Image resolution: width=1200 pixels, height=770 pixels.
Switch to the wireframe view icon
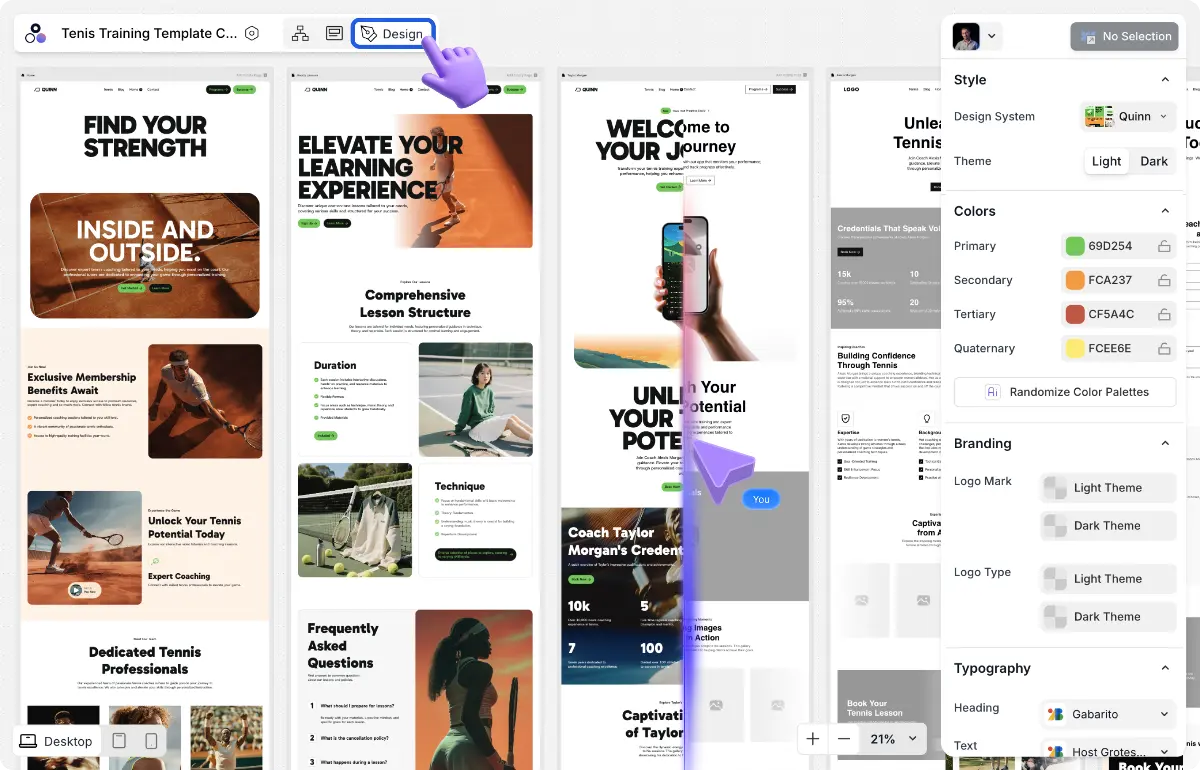click(x=334, y=33)
